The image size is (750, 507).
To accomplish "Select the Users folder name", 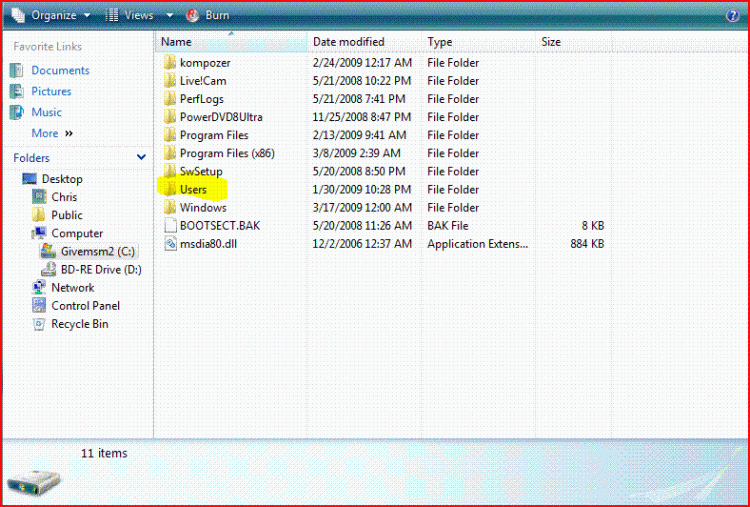I will 193,190.
